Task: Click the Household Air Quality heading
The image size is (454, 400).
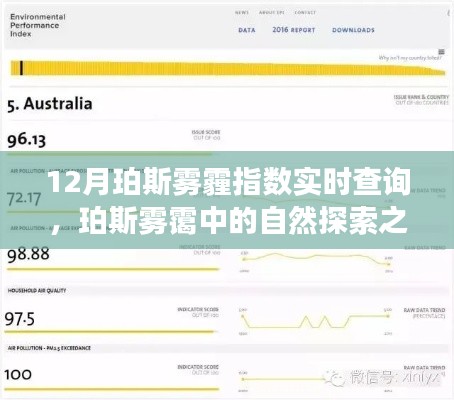Action: coord(37,291)
